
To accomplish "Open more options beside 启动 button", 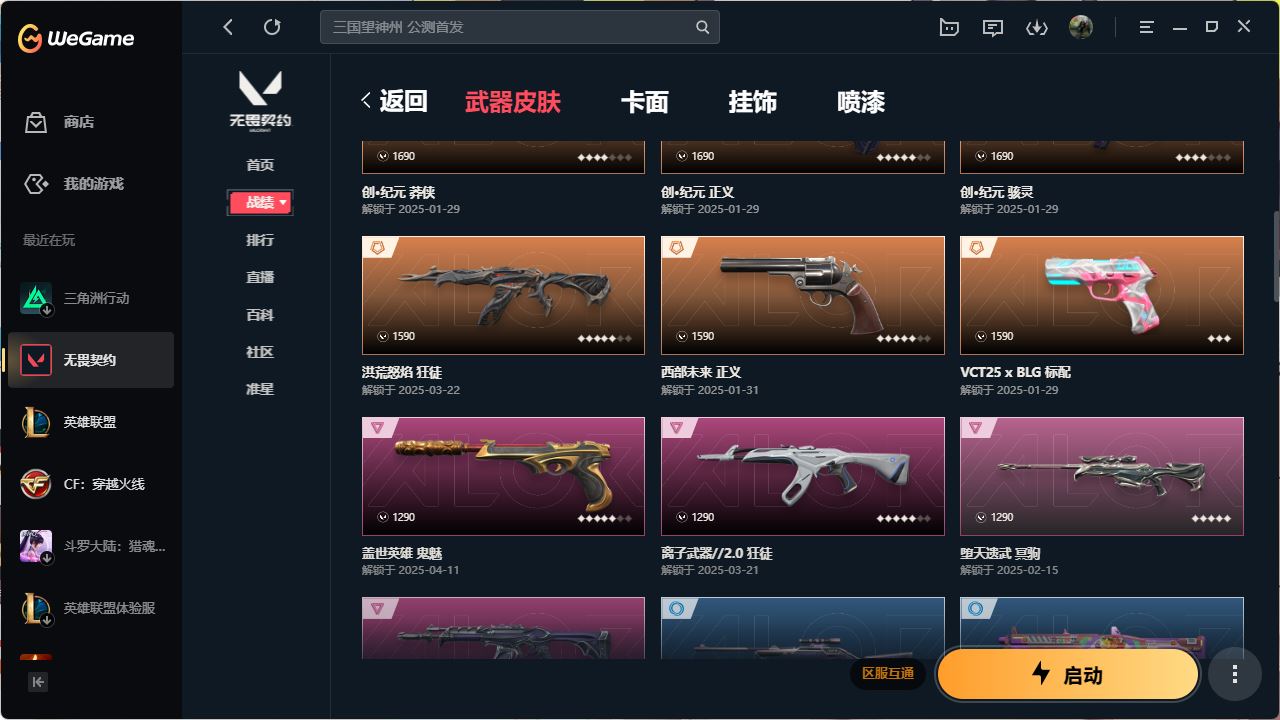I will (1235, 675).
